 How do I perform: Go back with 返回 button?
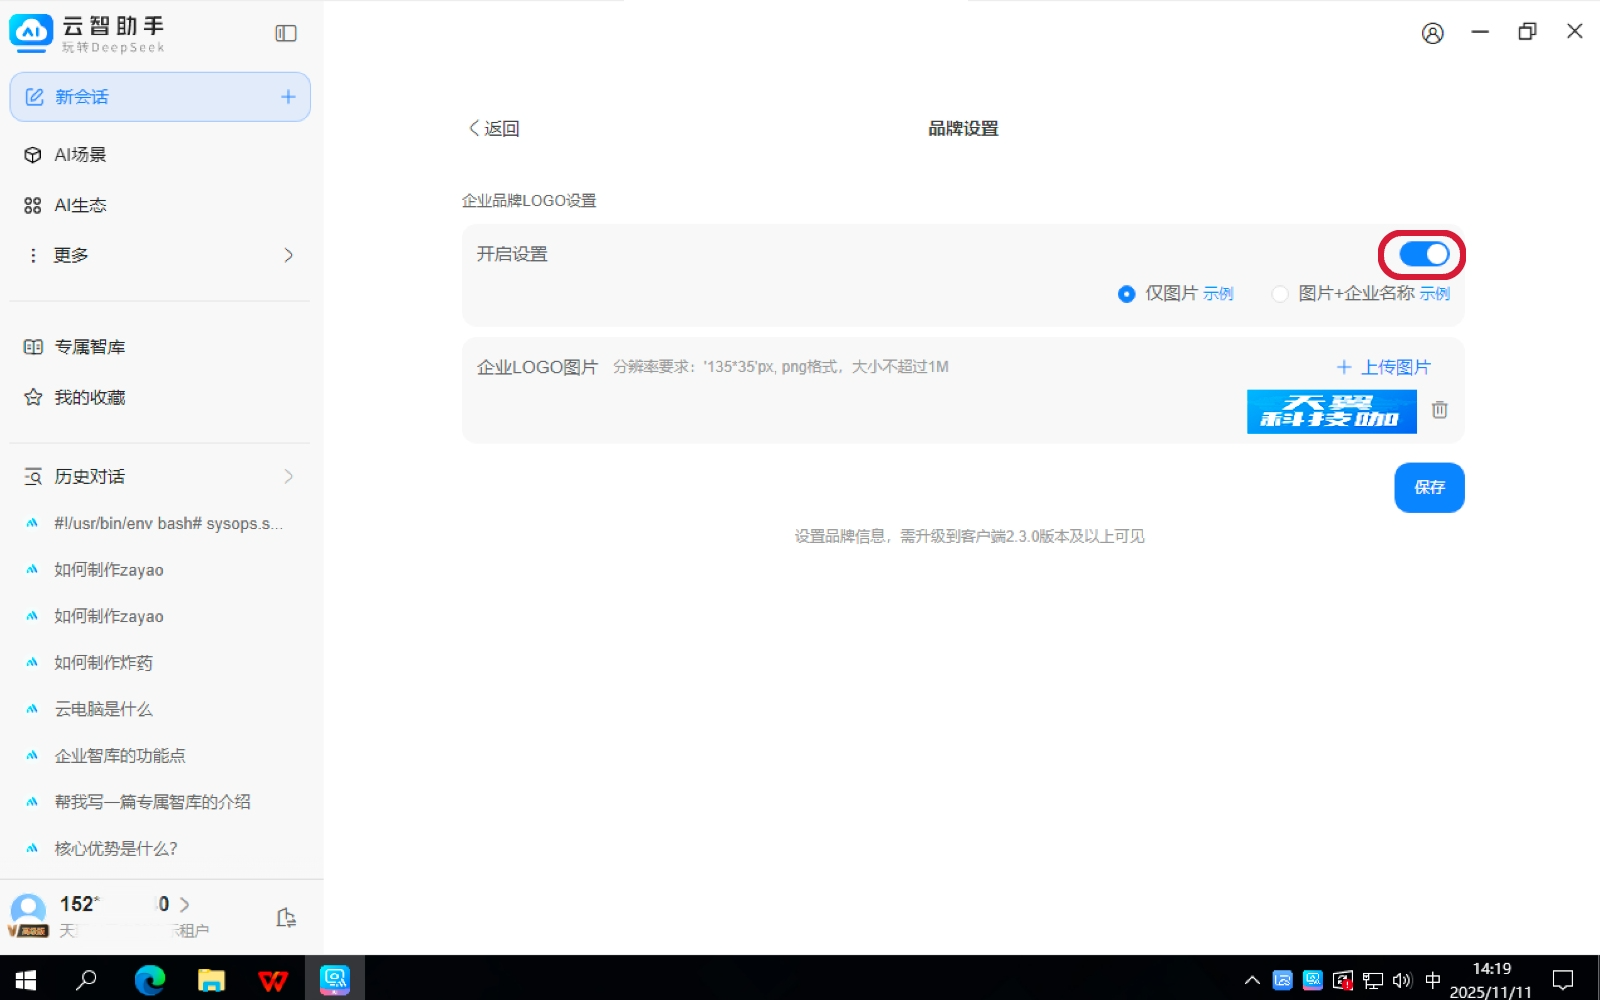[x=494, y=128]
